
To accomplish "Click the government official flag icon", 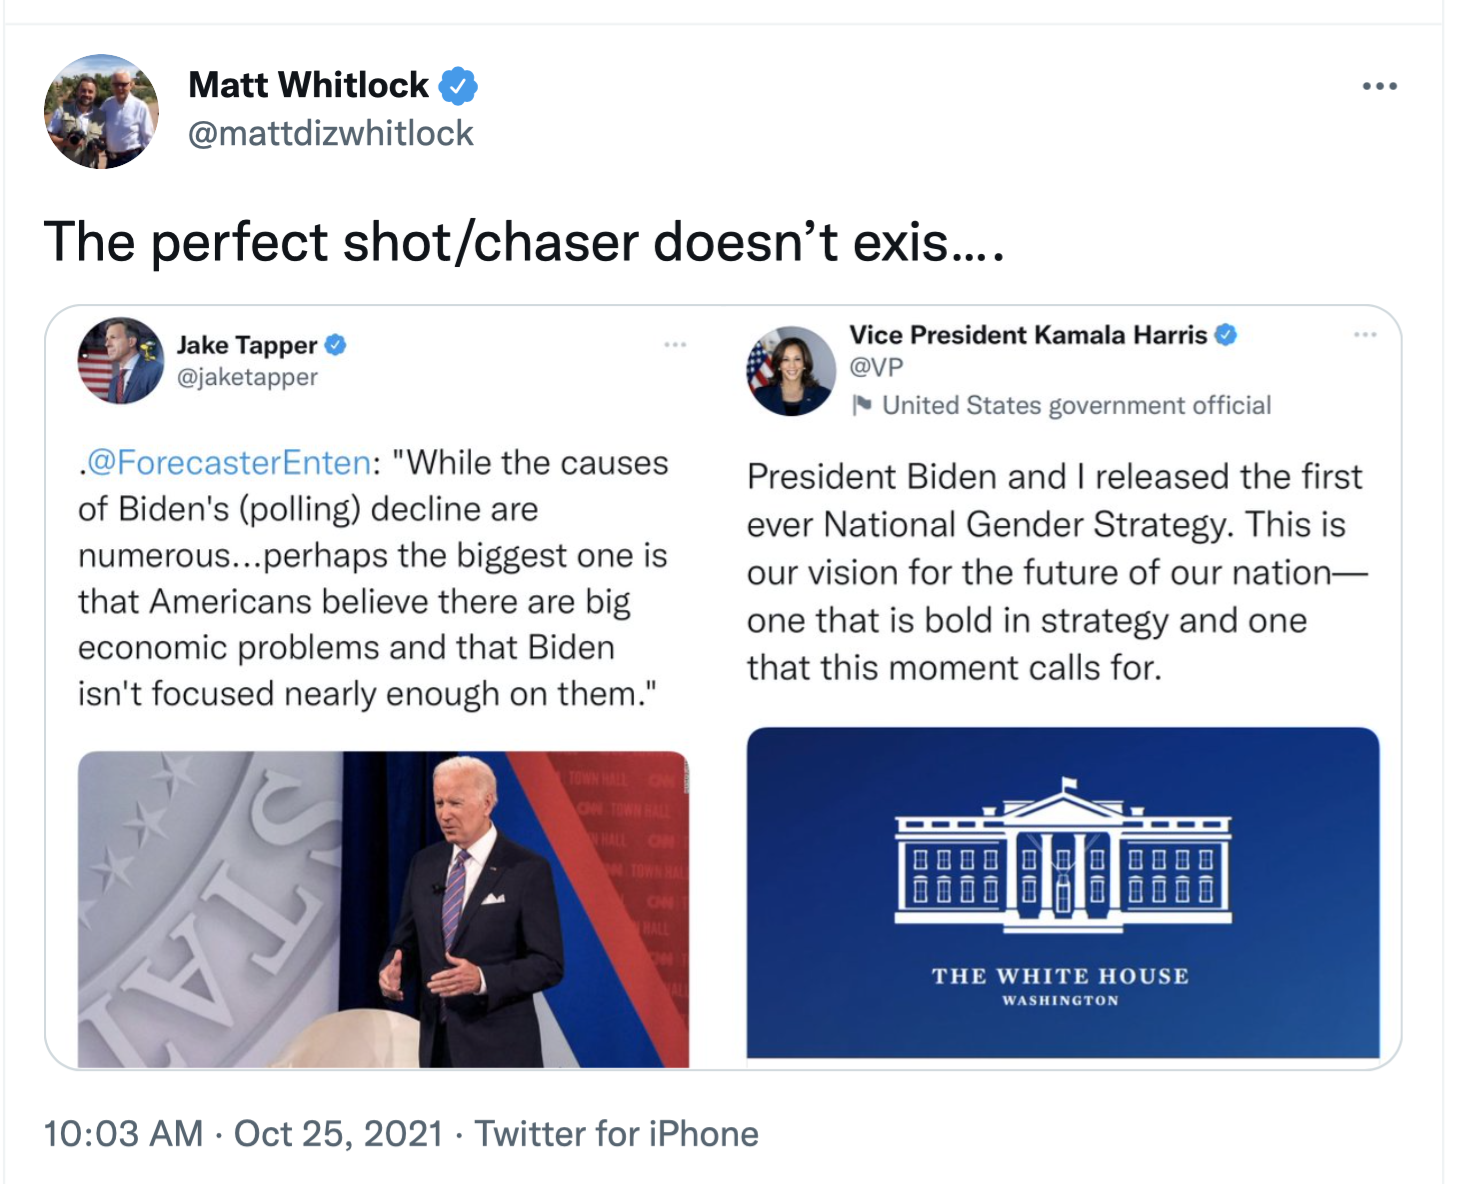I will pyautogui.click(x=862, y=405).
